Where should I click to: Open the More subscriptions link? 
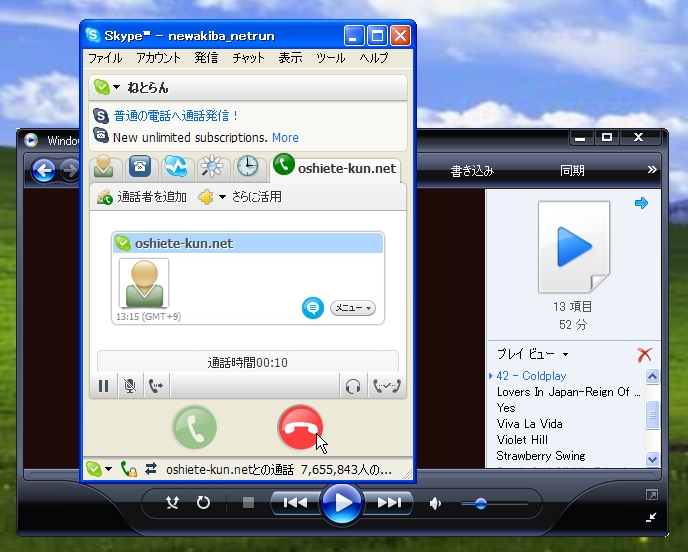285,138
